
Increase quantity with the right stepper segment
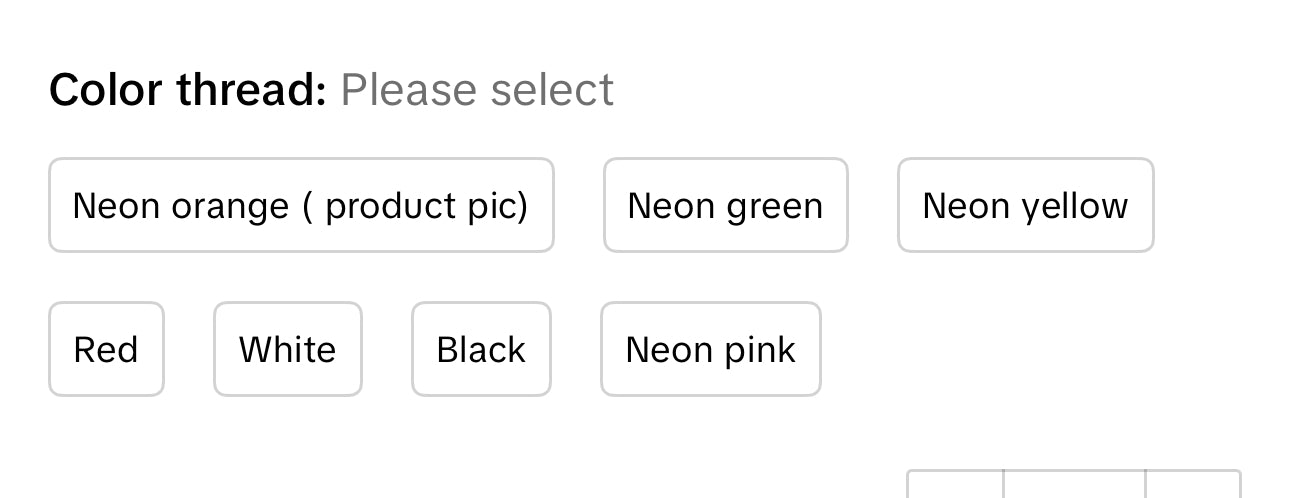click(1193, 485)
